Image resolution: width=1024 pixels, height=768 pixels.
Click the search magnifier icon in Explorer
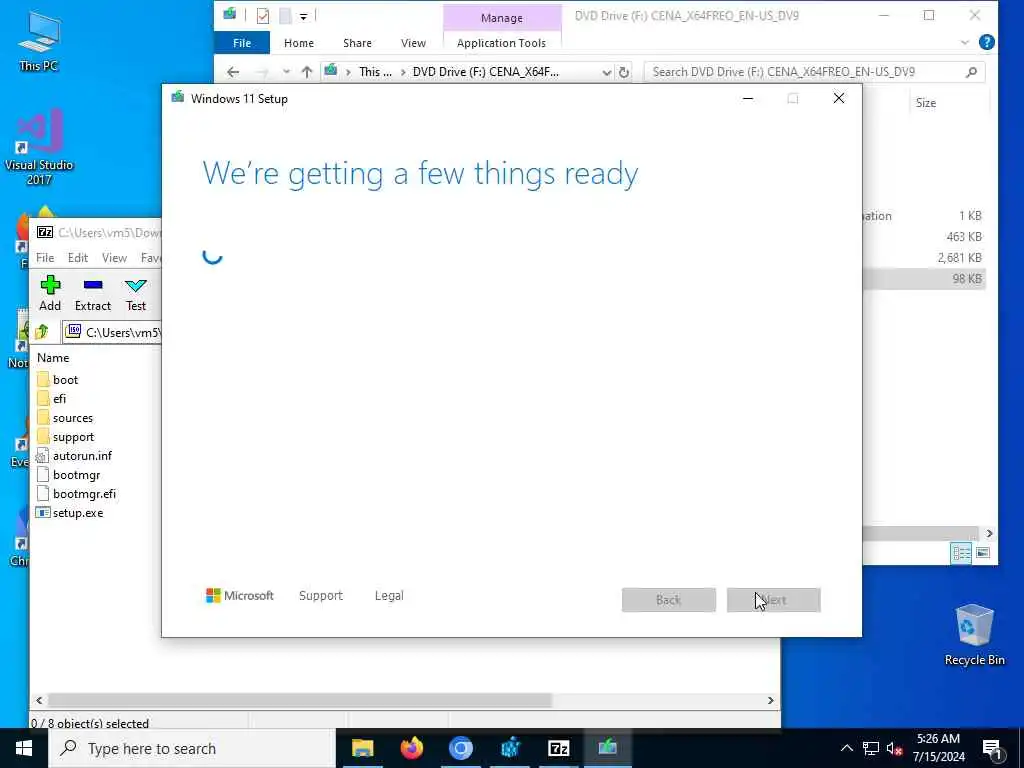972,72
